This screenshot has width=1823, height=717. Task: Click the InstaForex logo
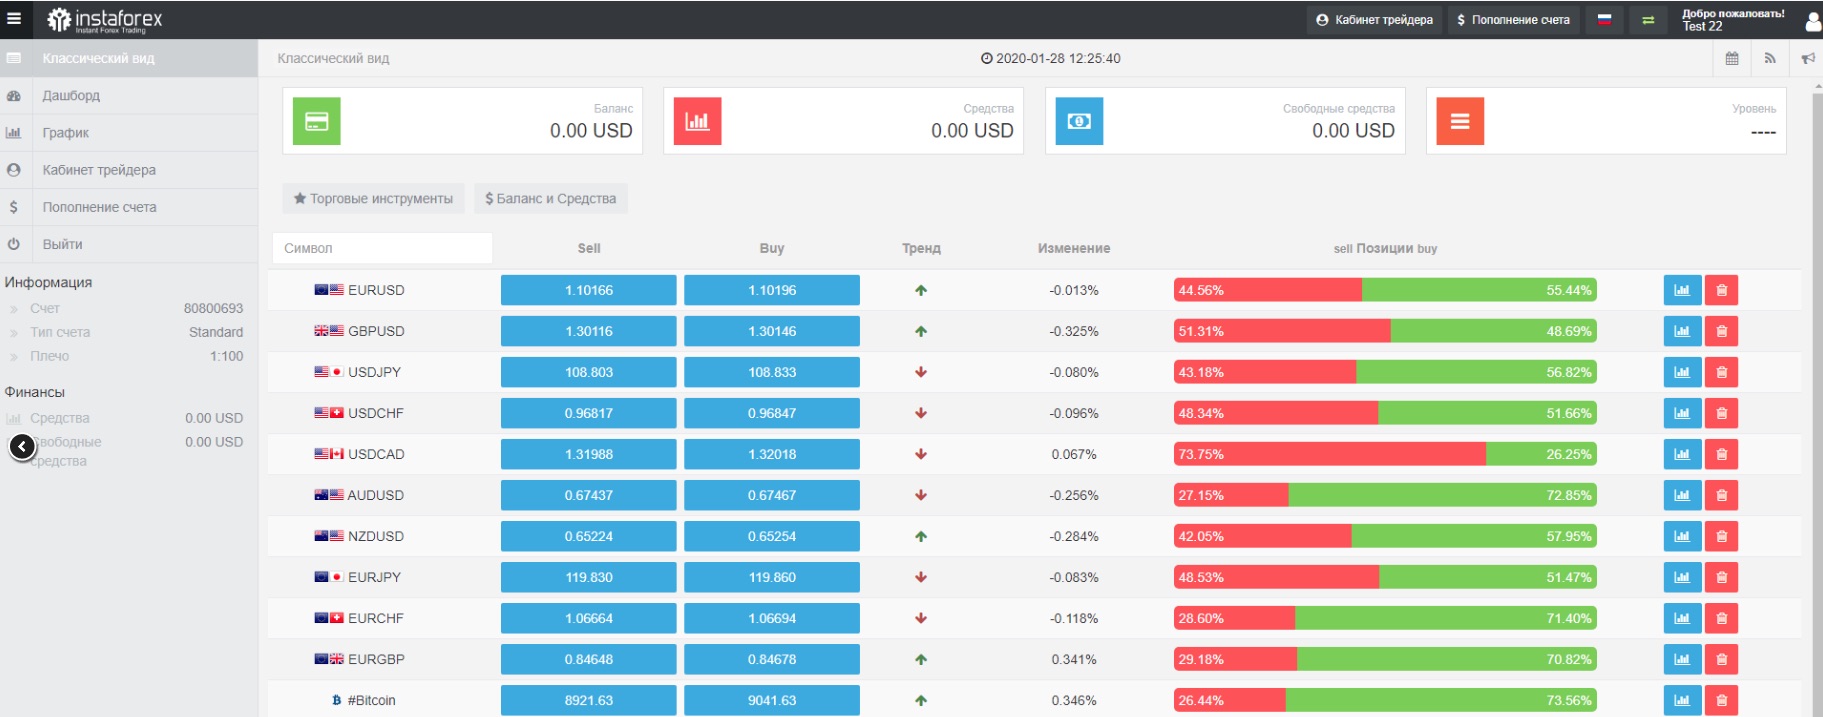[x=105, y=19]
